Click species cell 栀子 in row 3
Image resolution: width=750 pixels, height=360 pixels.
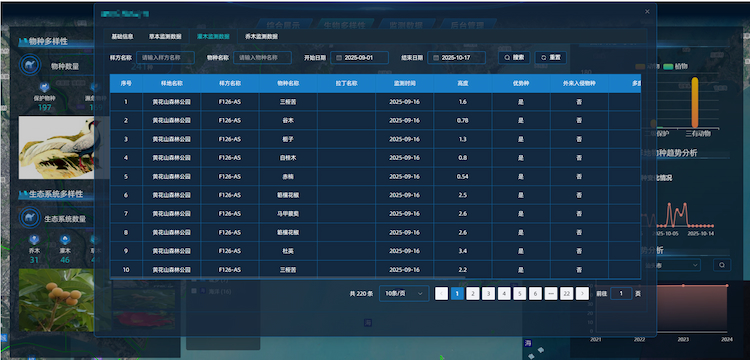tap(288, 139)
